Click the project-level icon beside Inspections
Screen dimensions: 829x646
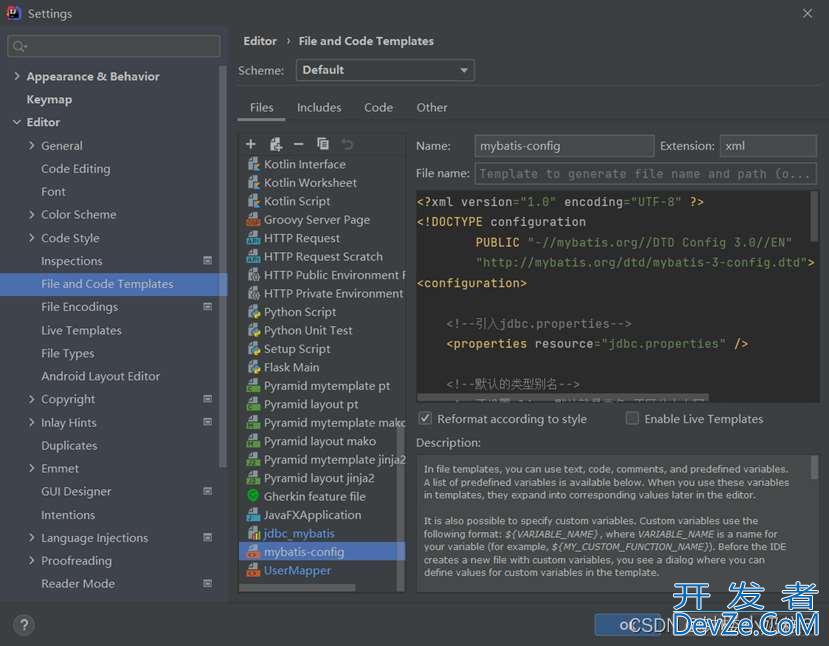point(208,261)
